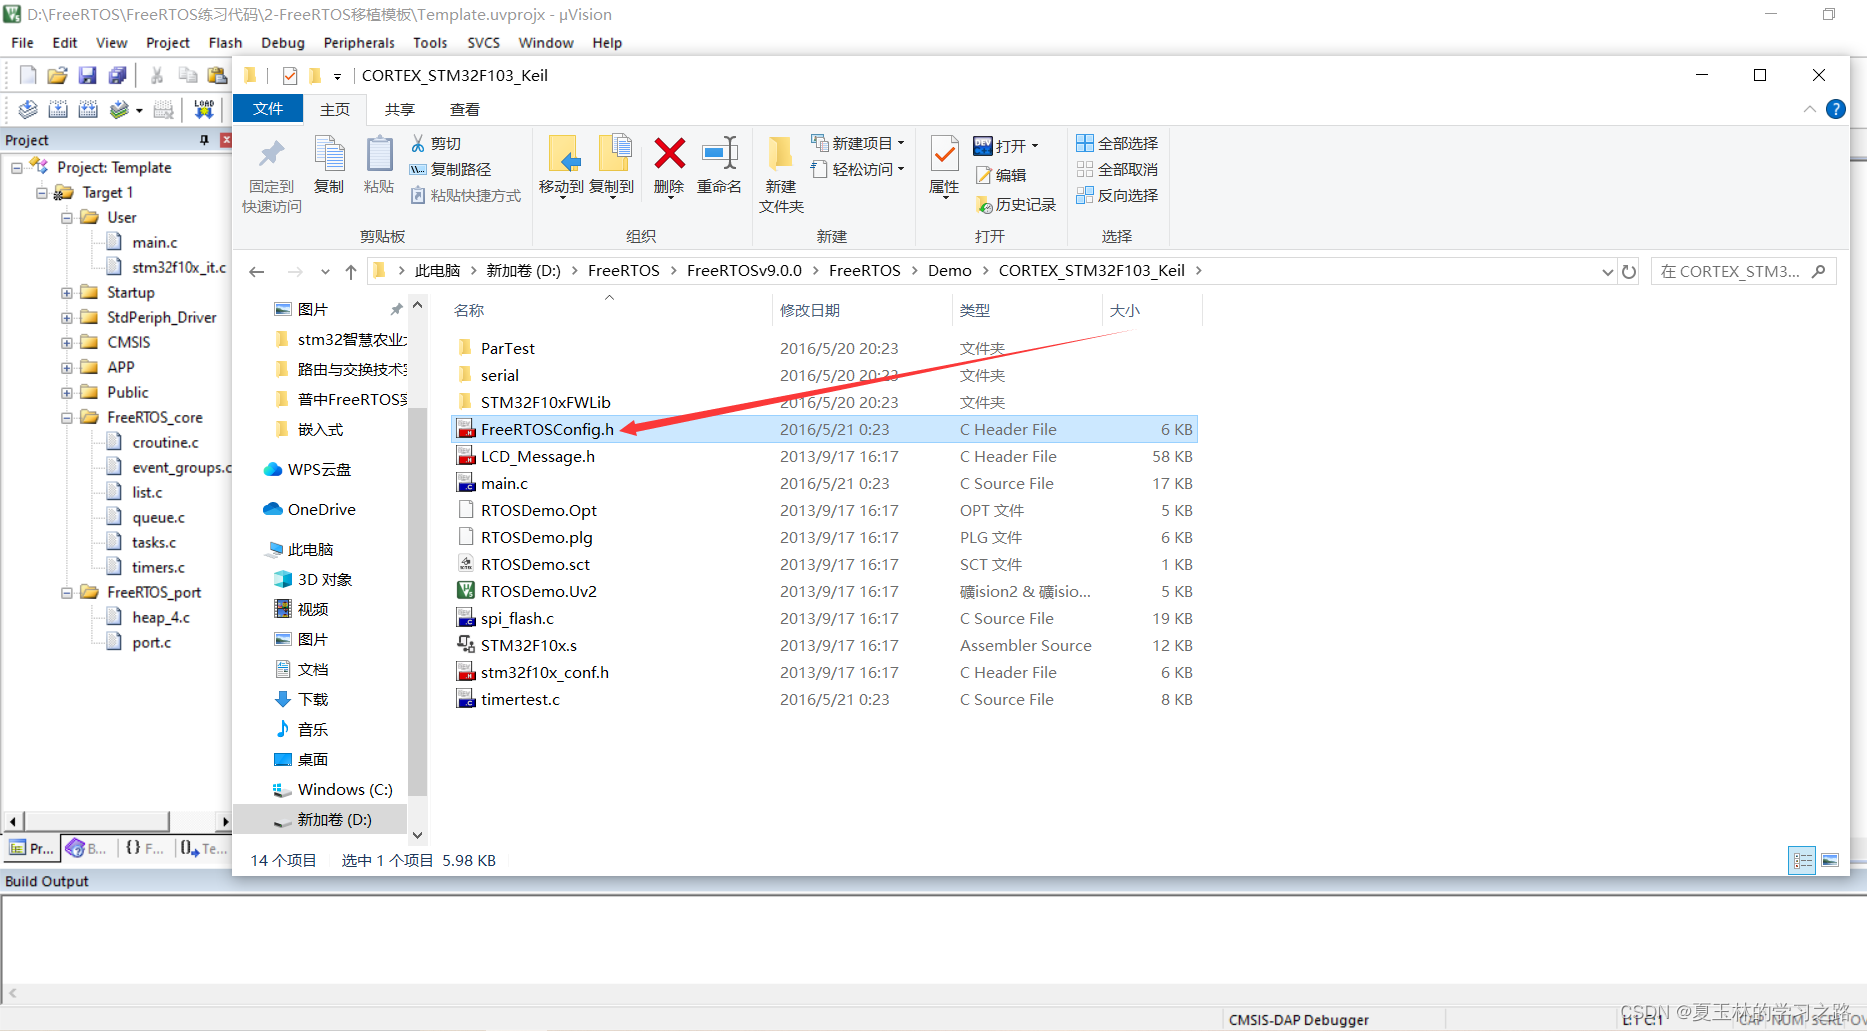Open the Flash menu in µVision
The height and width of the screenshot is (1031, 1867).
(225, 43)
